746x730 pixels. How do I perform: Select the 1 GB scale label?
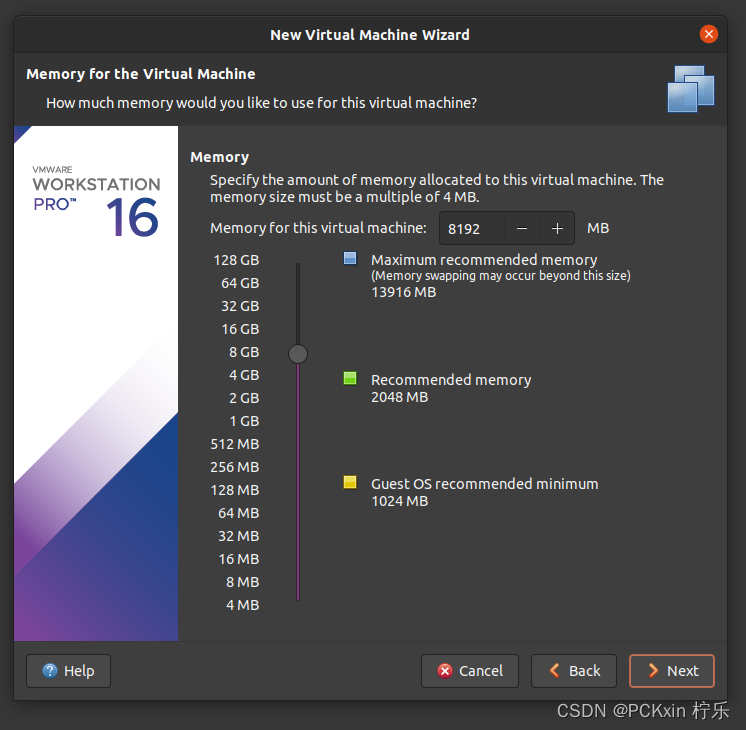[x=244, y=421]
